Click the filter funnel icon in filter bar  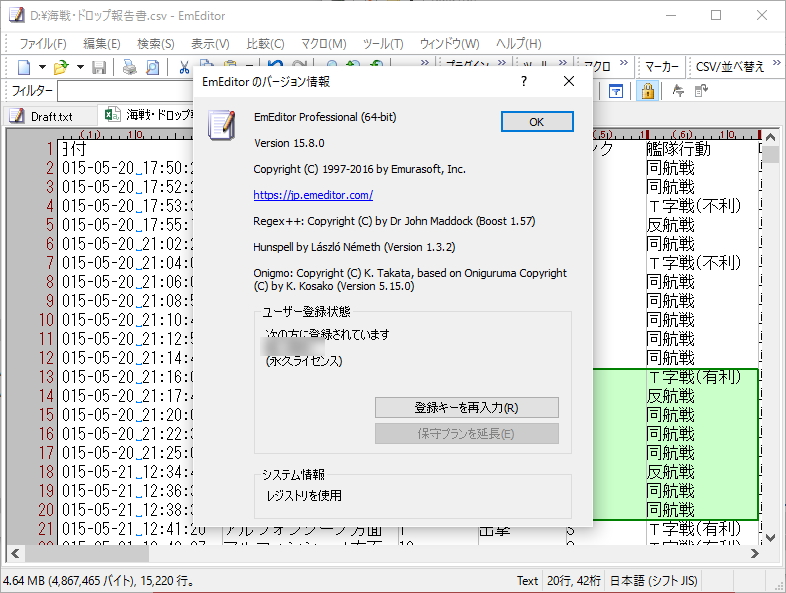point(616,91)
